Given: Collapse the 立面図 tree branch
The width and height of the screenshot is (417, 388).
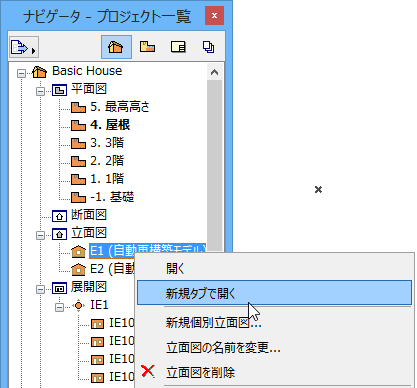Looking at the screenshot, I should [40, 235].
